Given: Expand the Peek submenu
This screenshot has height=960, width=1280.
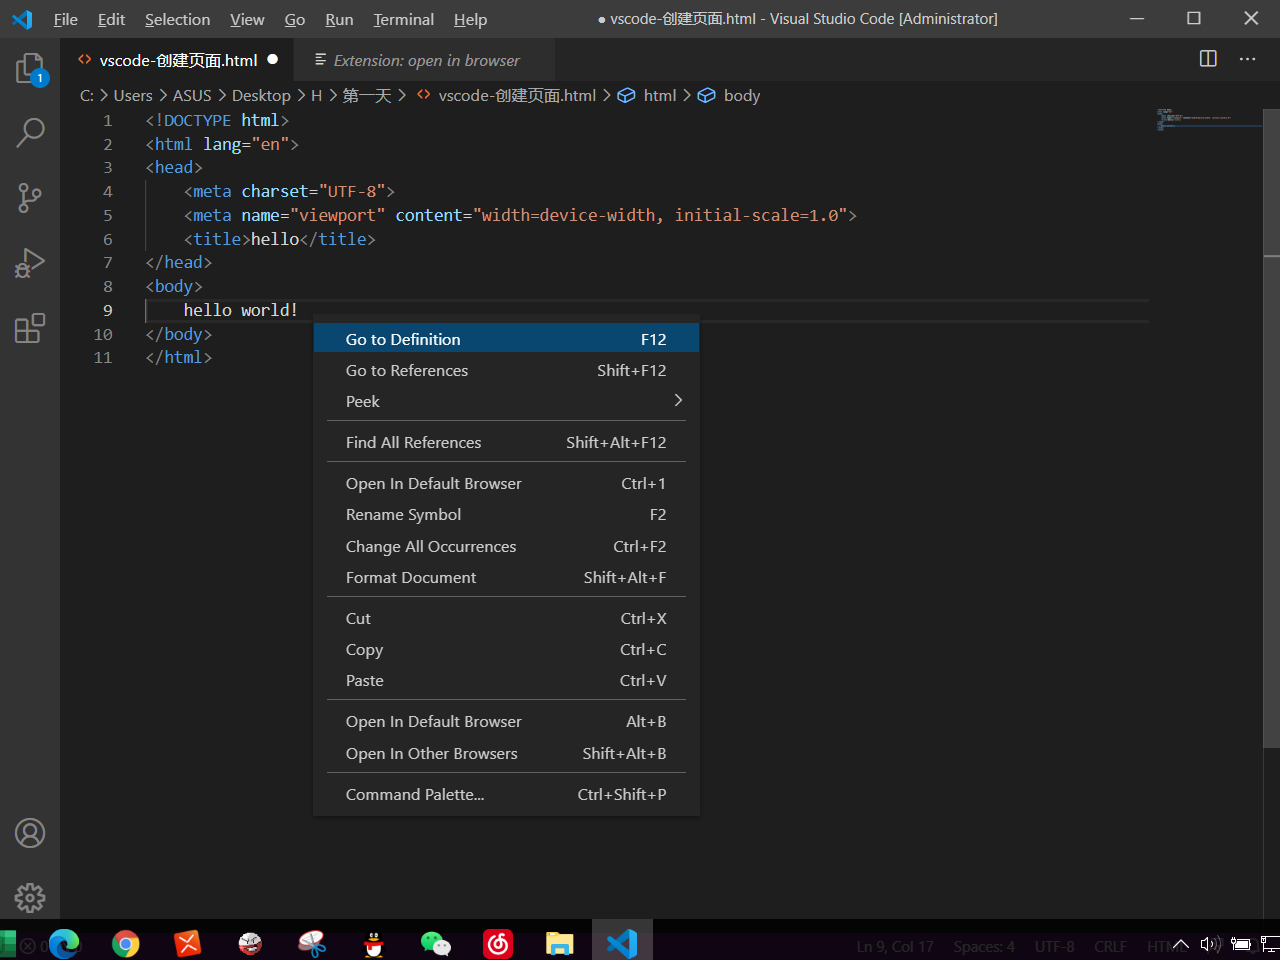Looking at the screenshot, I should point(506,401).
